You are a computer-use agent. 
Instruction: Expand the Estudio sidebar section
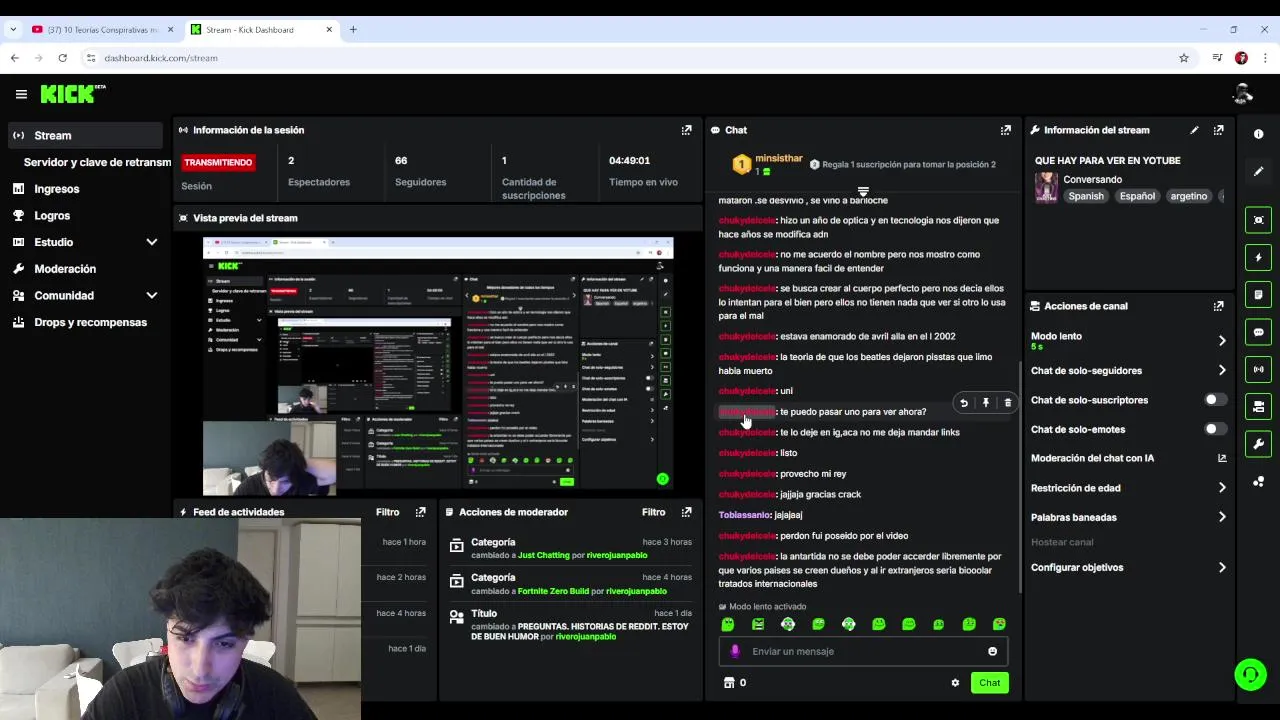click(152, 242)
